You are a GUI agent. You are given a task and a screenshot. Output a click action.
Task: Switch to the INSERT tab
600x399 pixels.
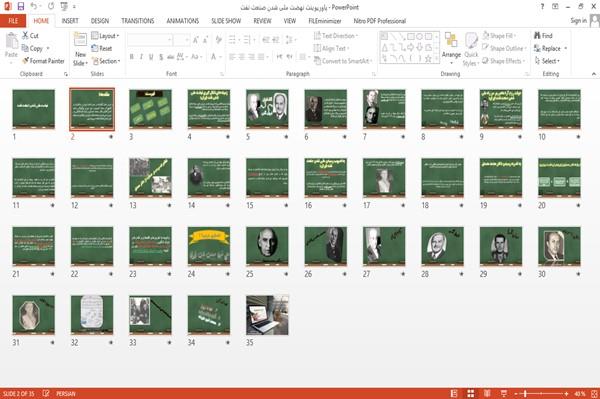point(70,21)
